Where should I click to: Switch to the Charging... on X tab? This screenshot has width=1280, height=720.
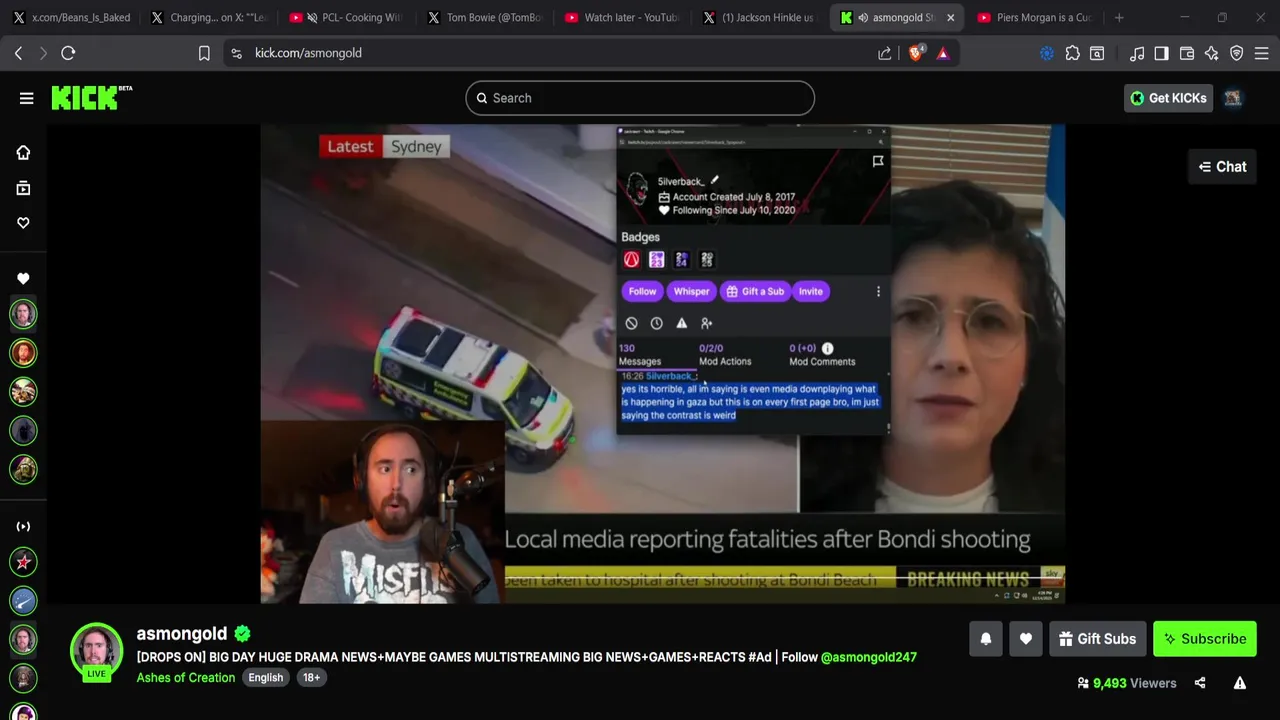coord(210,17)
